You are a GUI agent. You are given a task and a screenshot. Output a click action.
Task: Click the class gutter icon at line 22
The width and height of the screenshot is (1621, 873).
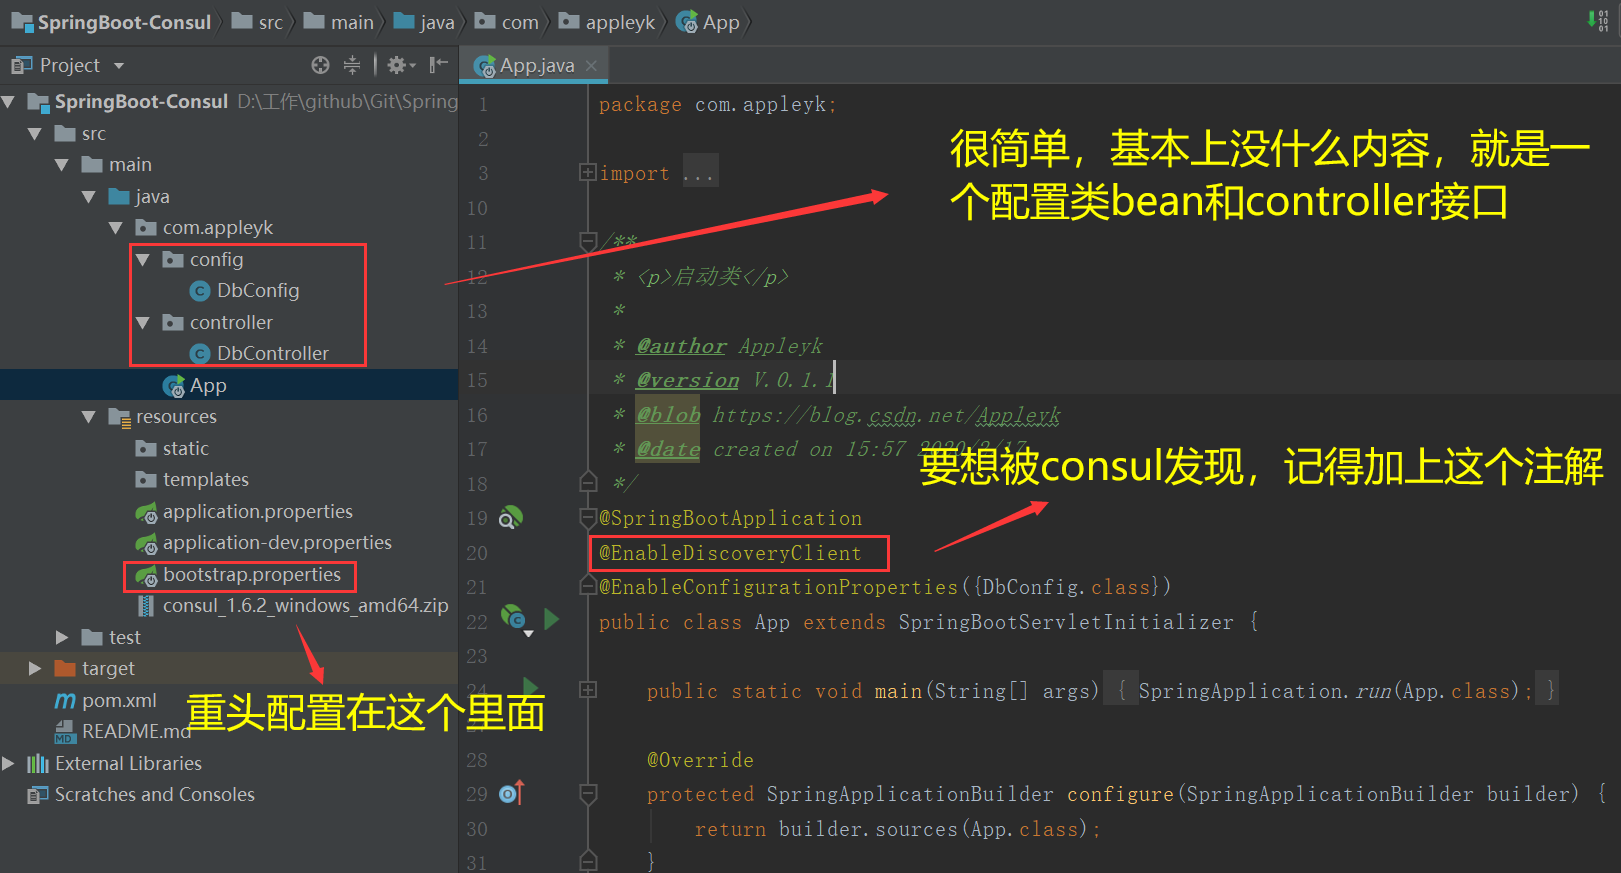(513, 620)
